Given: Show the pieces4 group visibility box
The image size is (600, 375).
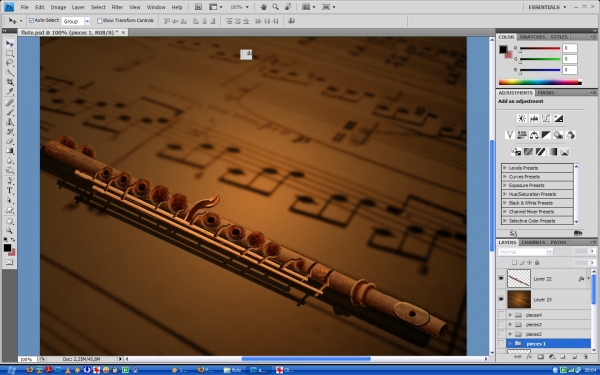Looking at the screenshot, I should point(501,315).
